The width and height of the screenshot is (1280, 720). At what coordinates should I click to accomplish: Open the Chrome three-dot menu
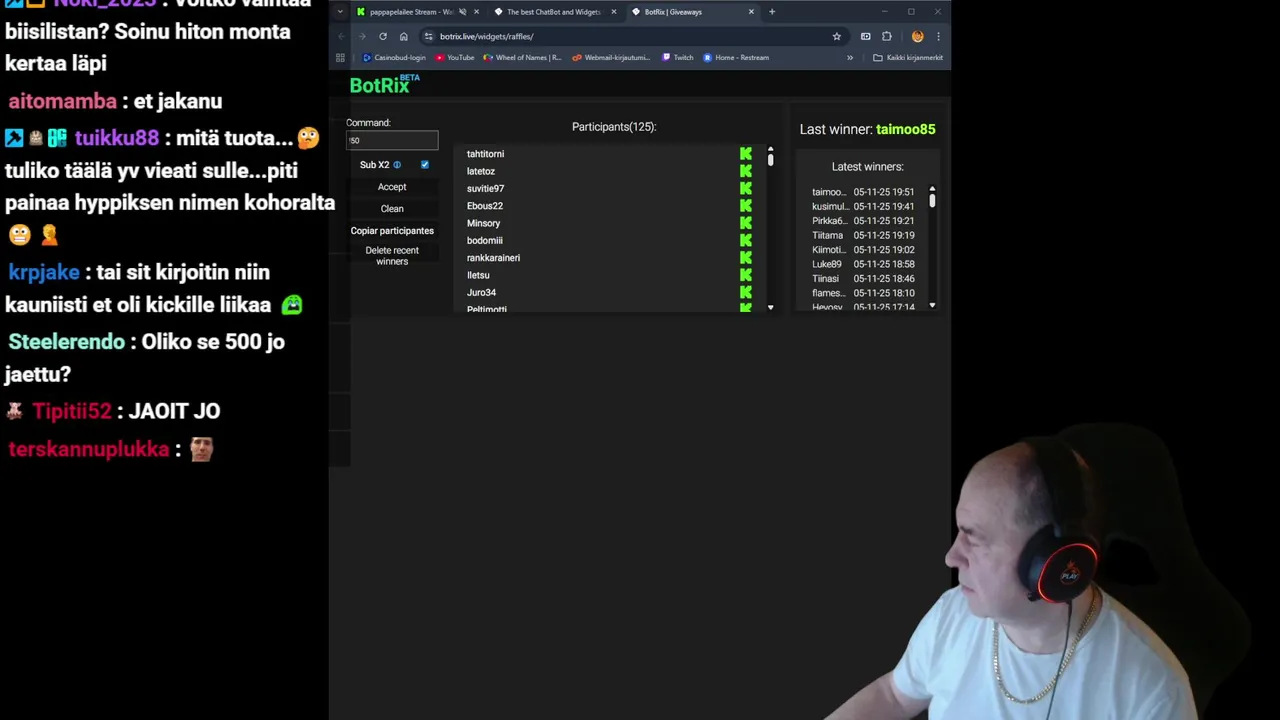938,36
